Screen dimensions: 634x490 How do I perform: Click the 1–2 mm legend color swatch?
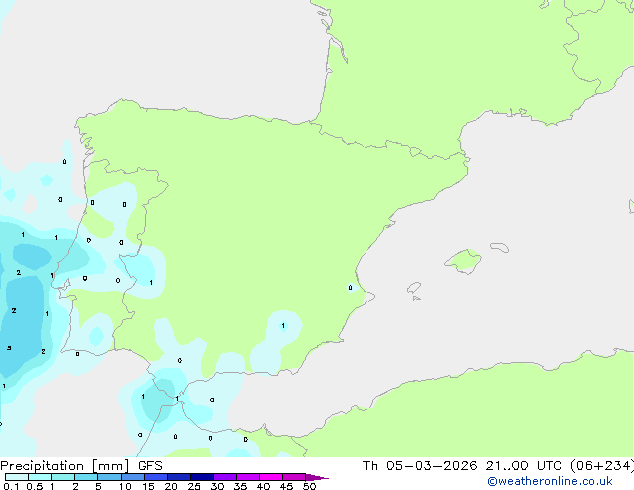63,477
